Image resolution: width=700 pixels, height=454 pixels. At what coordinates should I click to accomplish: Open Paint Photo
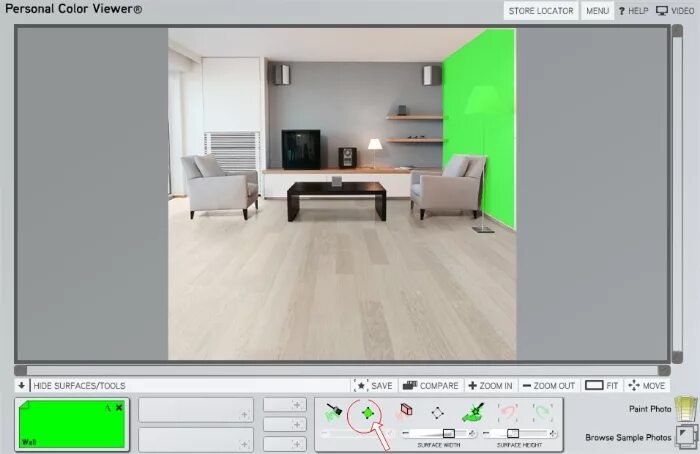click(x=650, y=408)
